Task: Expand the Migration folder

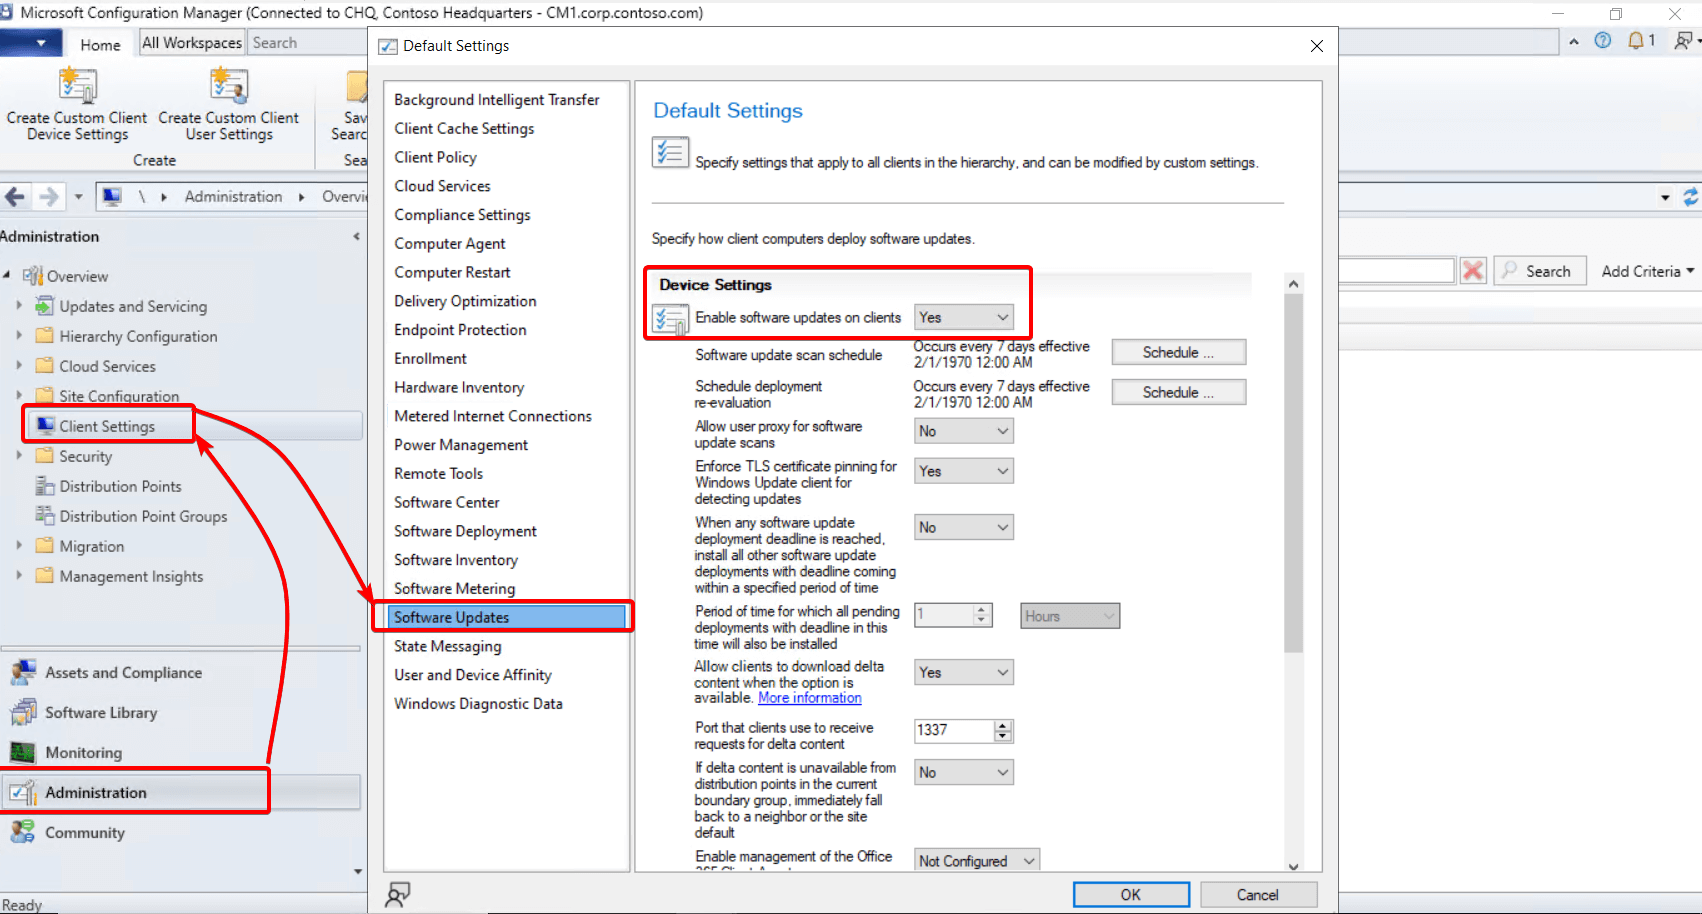Action: click(19, 546)
